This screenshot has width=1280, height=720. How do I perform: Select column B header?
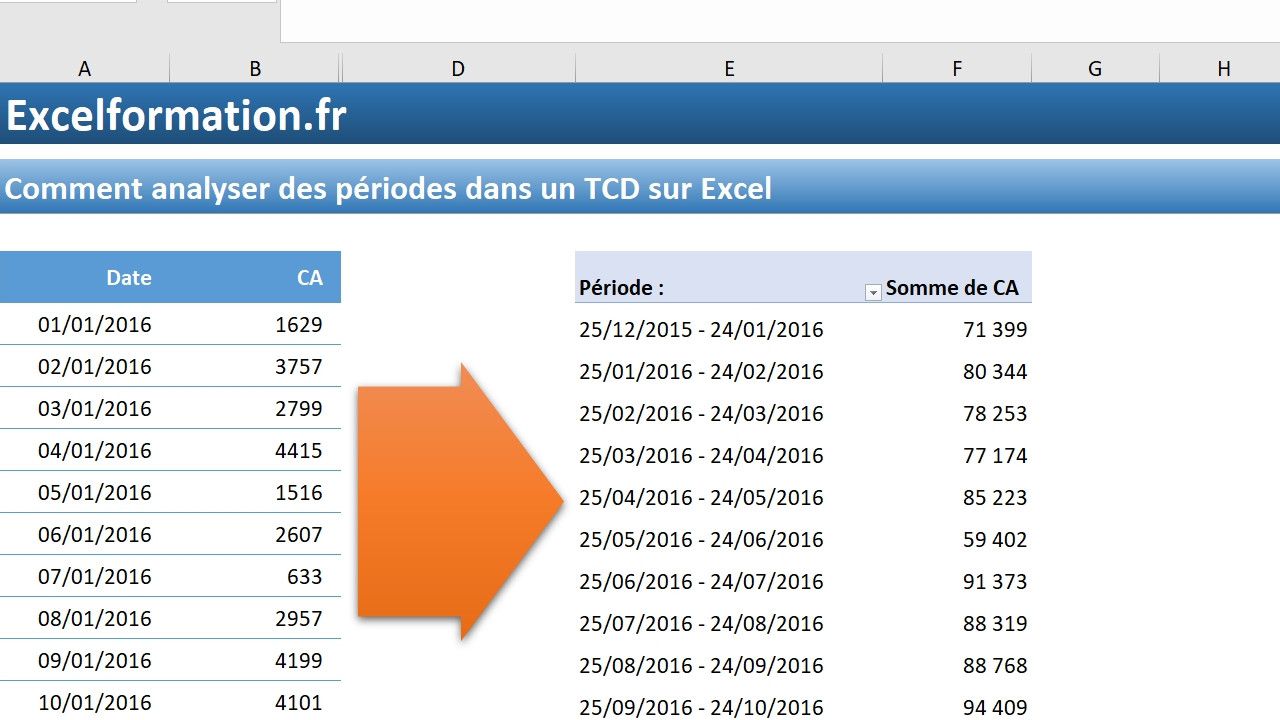255,68
